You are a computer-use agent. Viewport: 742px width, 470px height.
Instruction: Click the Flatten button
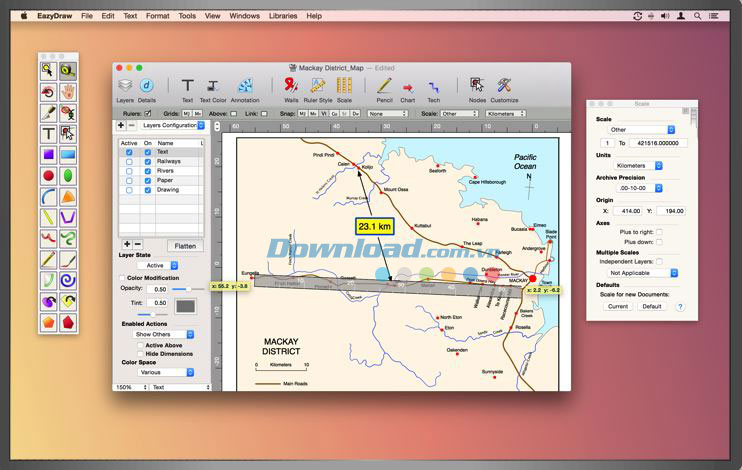pos(185,245)
